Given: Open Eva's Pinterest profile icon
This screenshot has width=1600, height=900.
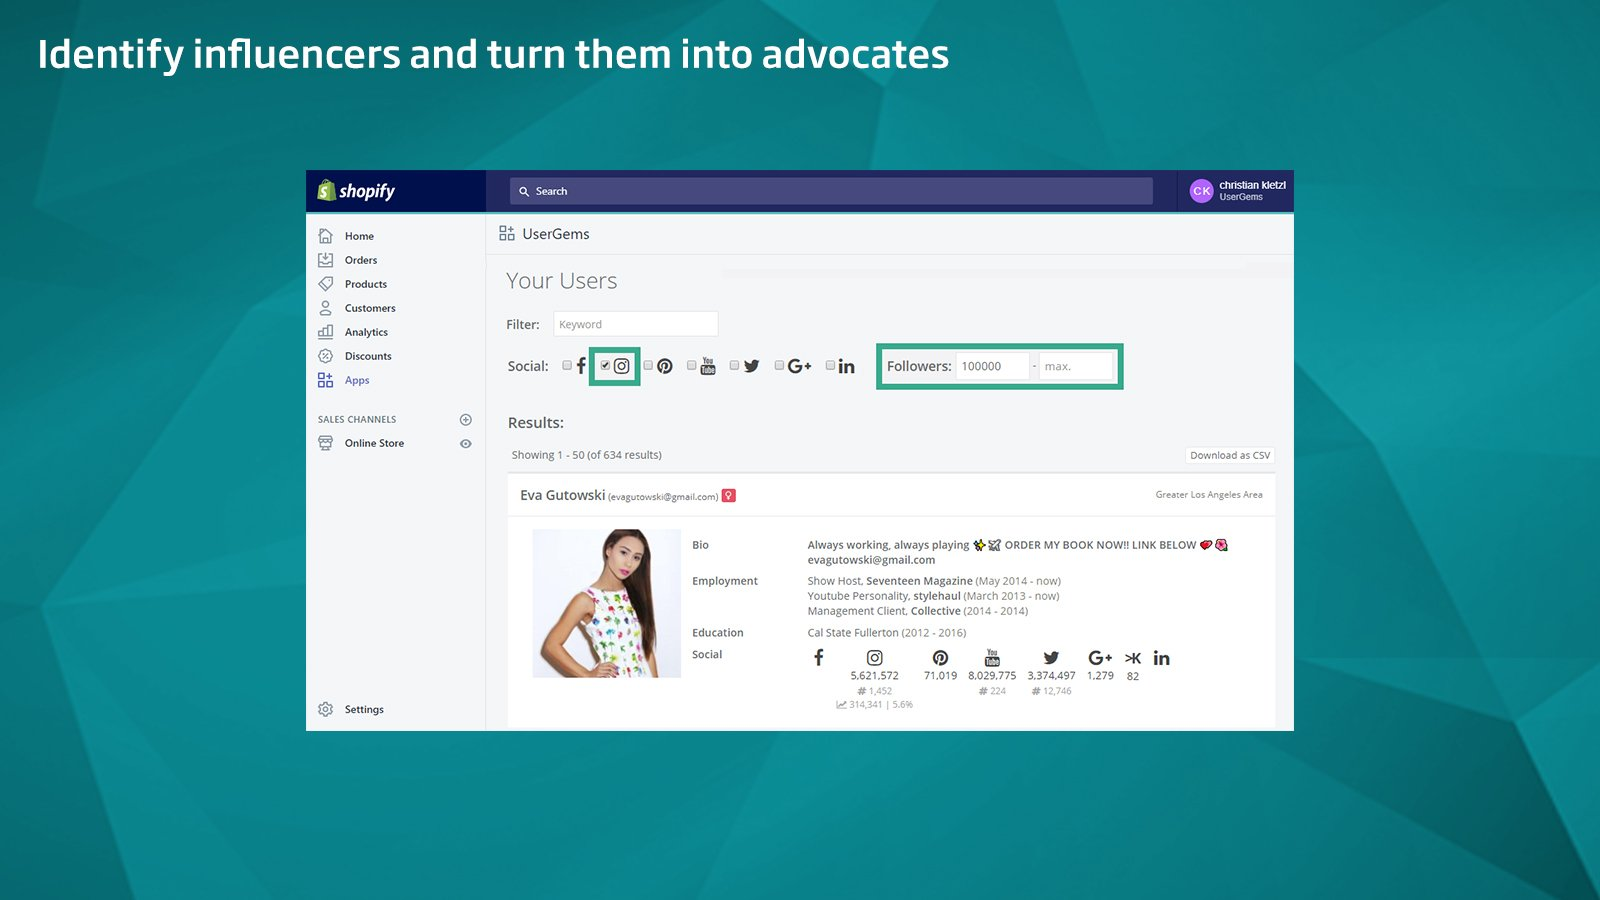Looking at the screenshot, I should tap(940, 657).
